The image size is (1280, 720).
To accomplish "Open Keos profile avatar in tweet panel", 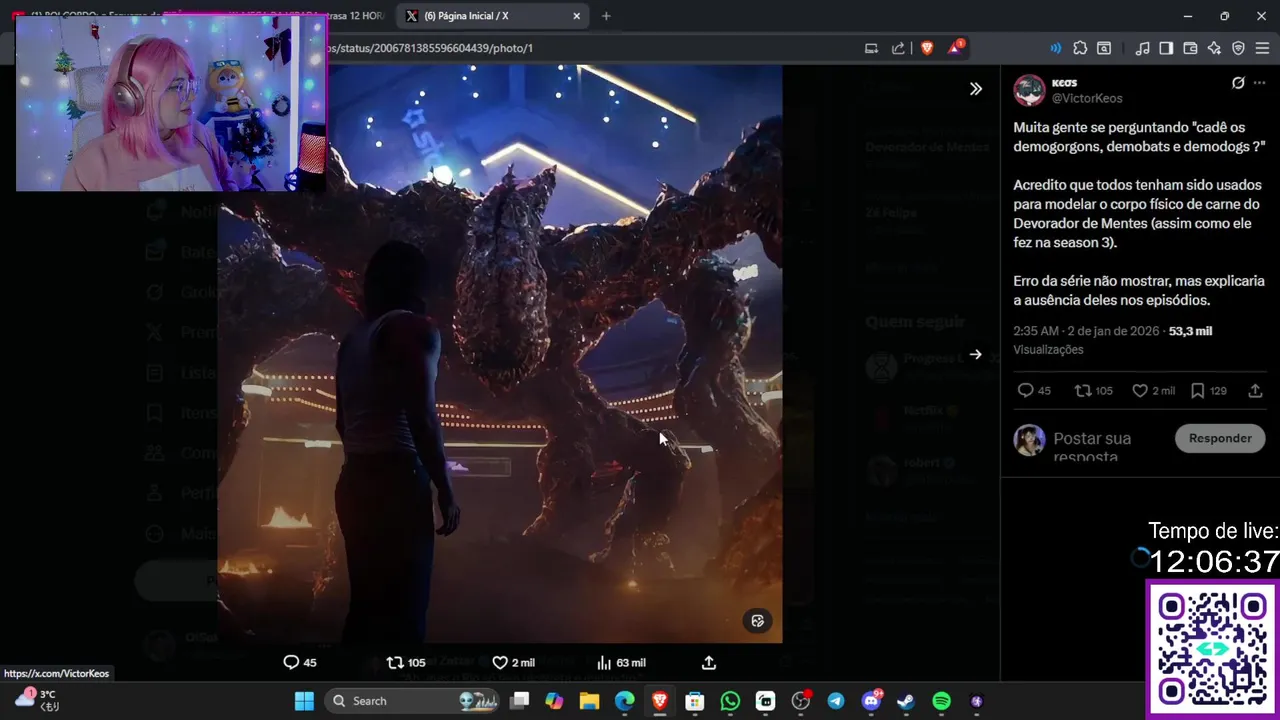I will click(1029, 90).
